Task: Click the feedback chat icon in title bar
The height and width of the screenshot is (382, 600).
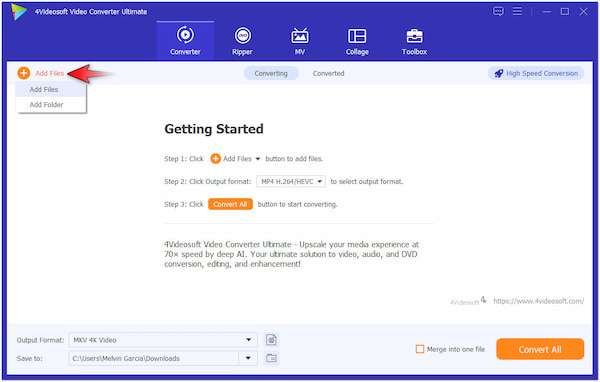Action: 498,11
